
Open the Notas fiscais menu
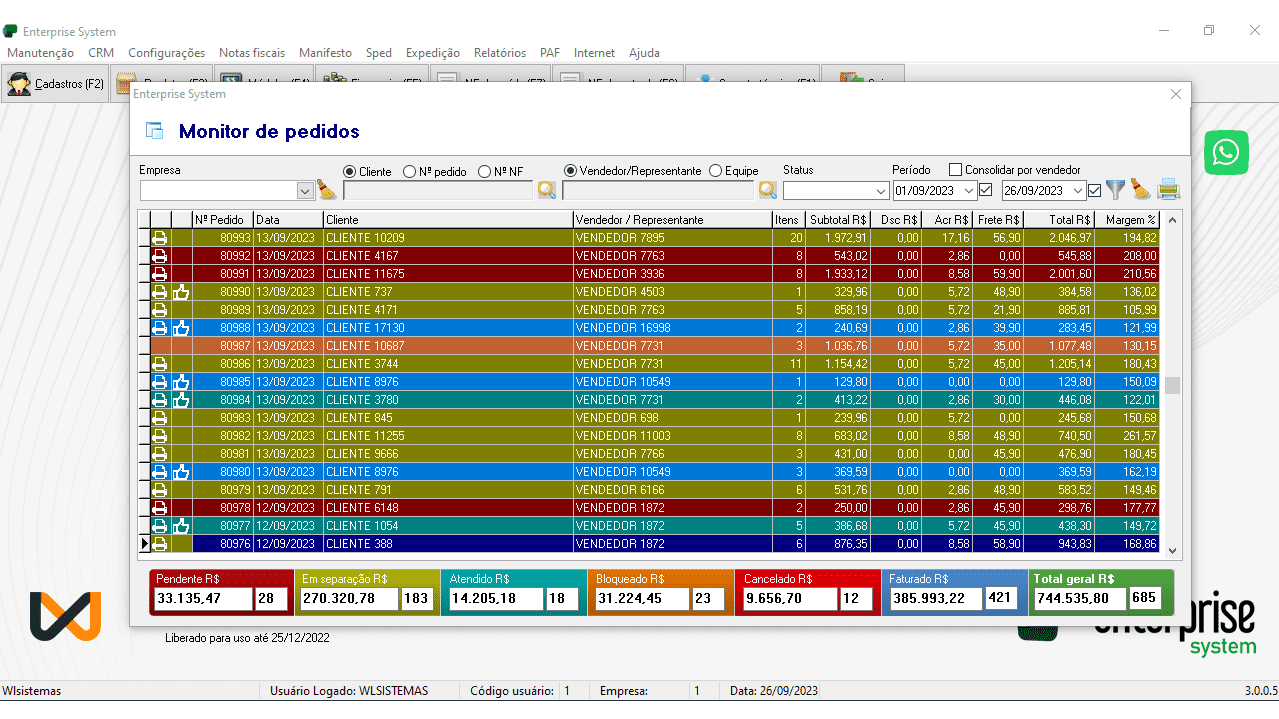click(252, 53)
